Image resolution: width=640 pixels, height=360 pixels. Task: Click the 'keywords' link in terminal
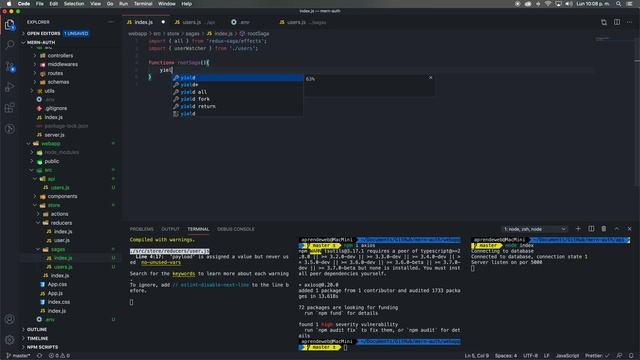(183, 273)
